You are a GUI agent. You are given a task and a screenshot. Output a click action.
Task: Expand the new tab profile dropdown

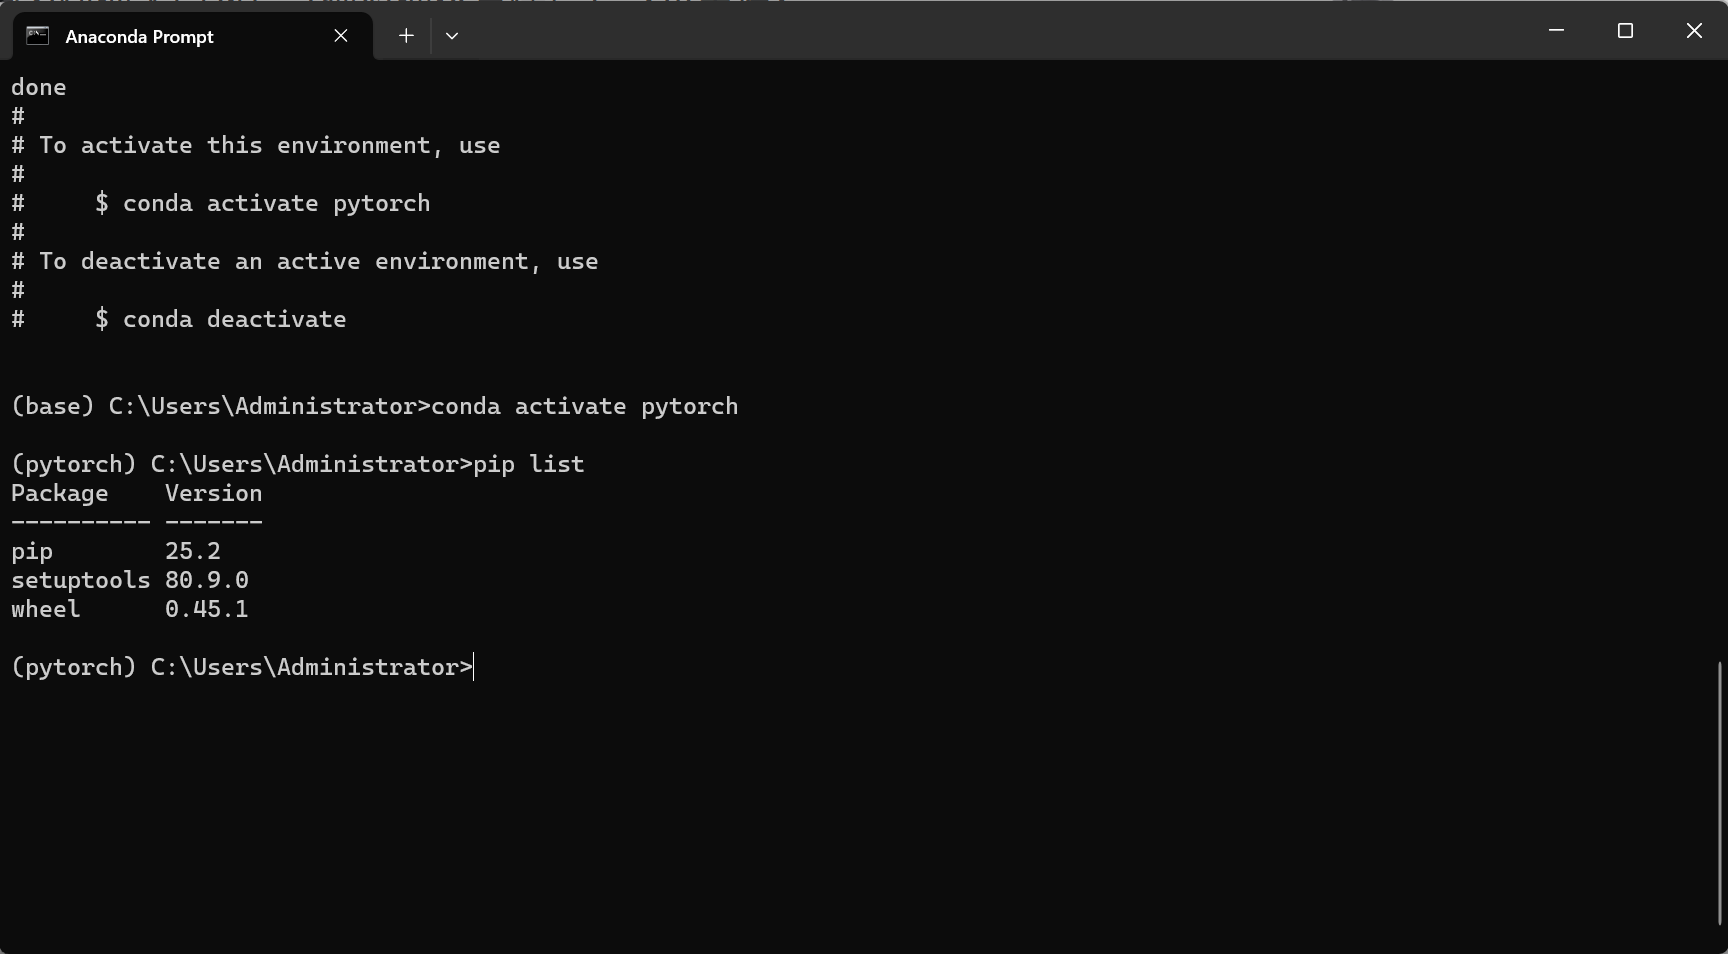click(x=452, y=36)
